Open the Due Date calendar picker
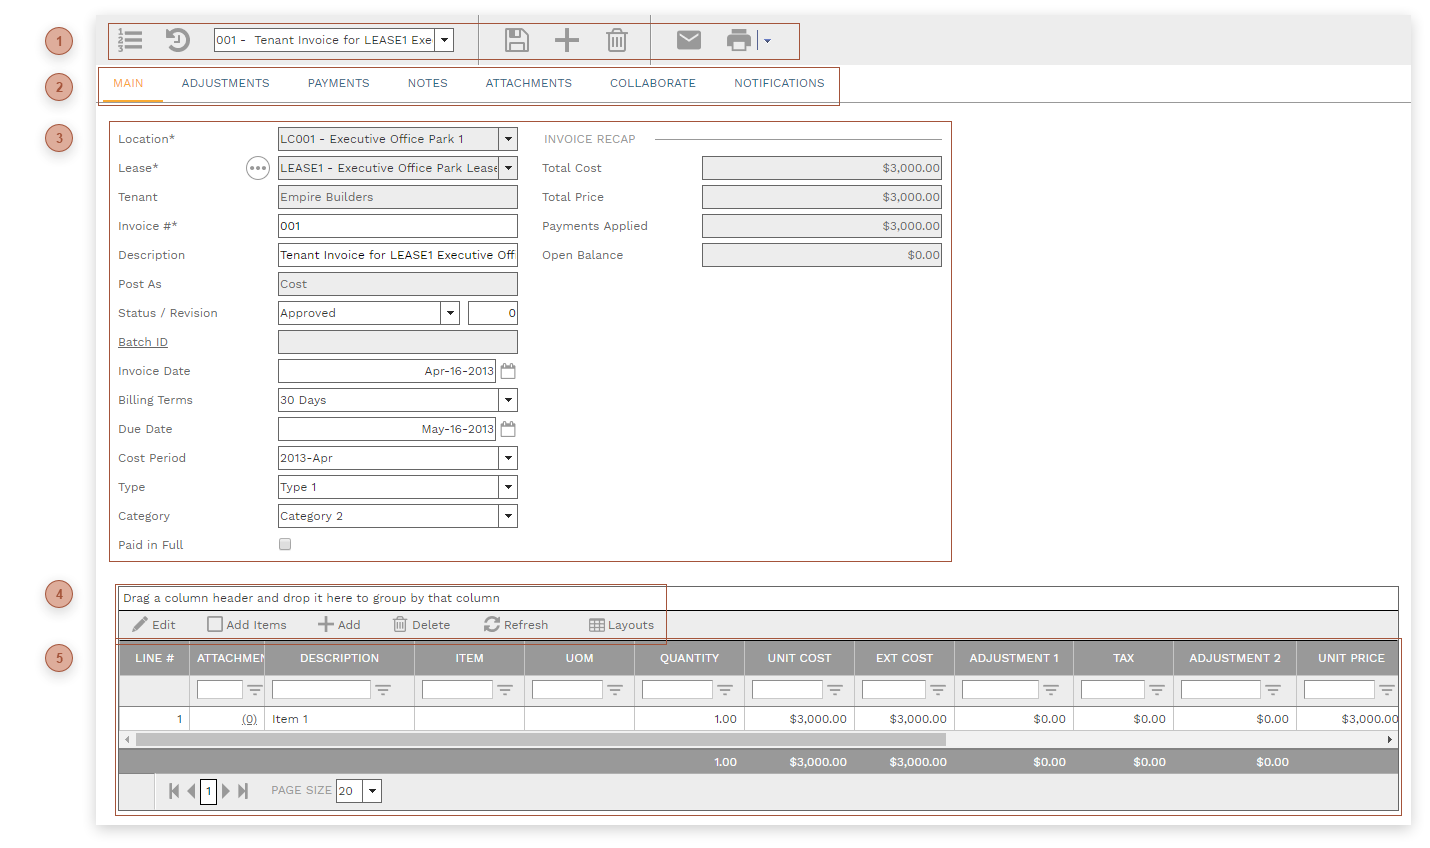The image size is (1430, 848). point(508,428)
